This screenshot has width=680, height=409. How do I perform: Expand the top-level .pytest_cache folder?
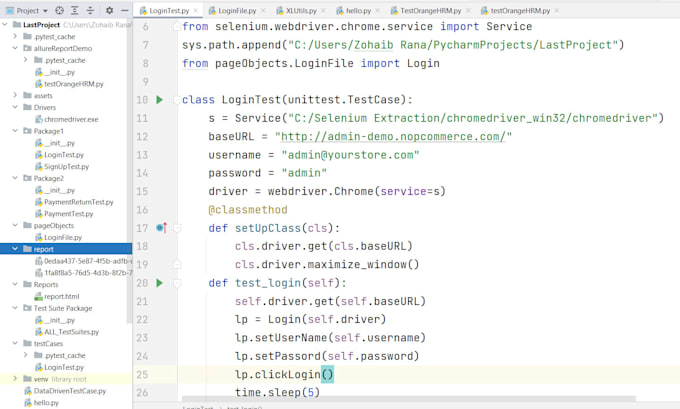coord(15,36)
